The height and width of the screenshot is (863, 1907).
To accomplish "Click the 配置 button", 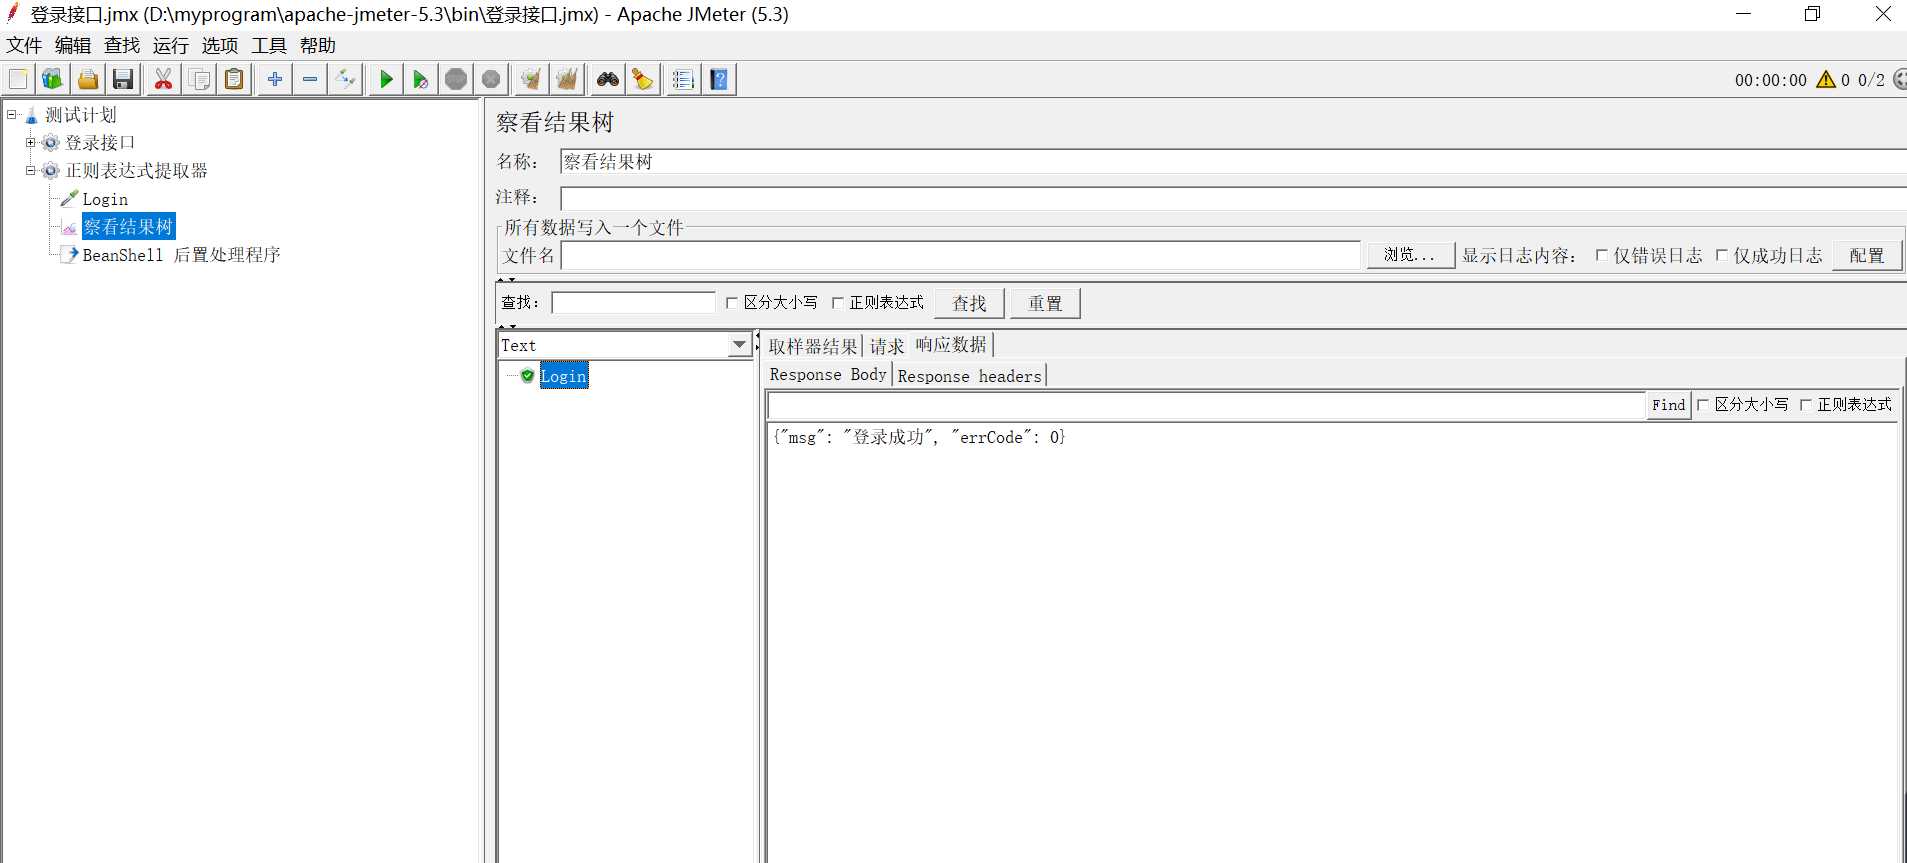I will (1867, 255).
